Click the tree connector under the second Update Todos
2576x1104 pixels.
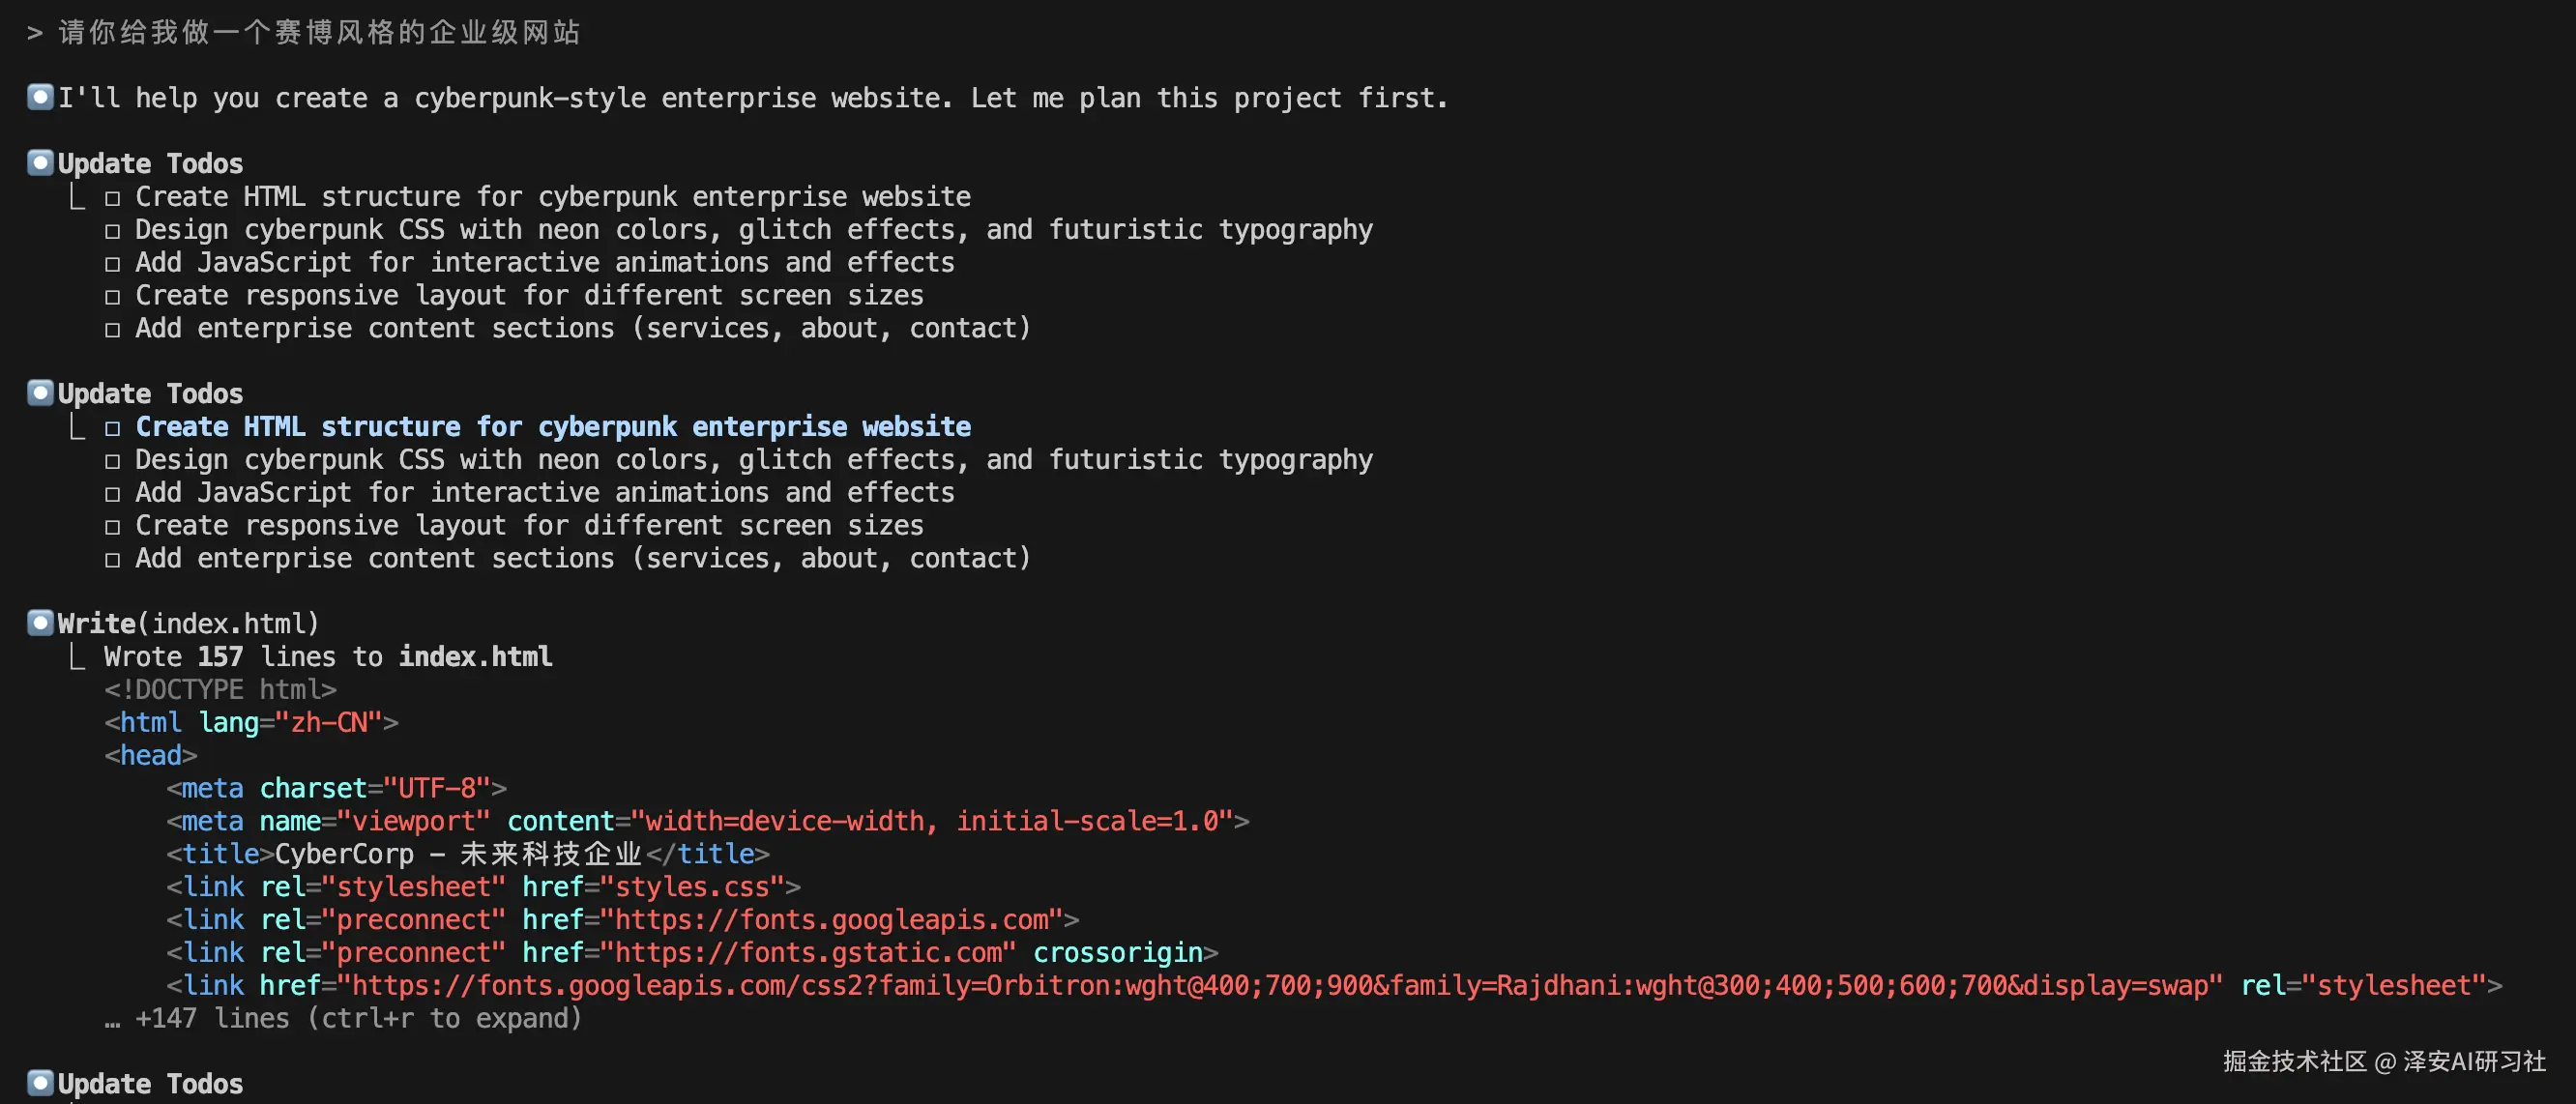[77, 426]
